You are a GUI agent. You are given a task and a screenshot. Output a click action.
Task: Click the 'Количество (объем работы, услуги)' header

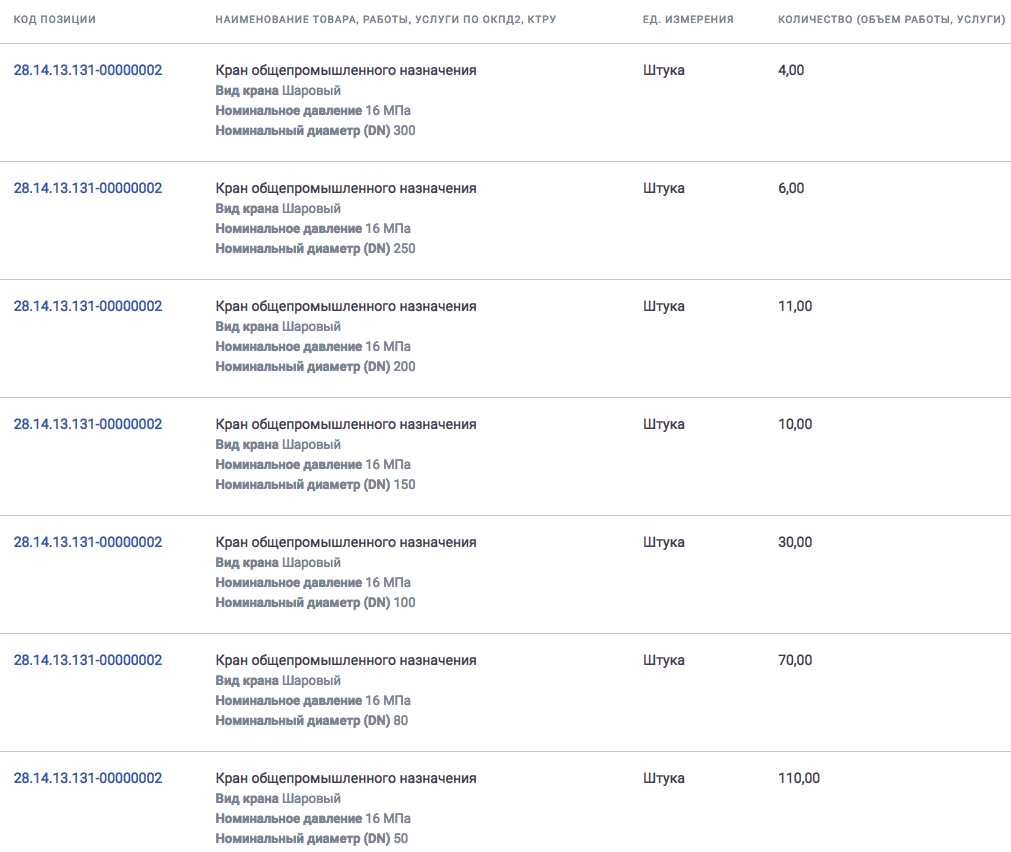click(x=892, y=19)
